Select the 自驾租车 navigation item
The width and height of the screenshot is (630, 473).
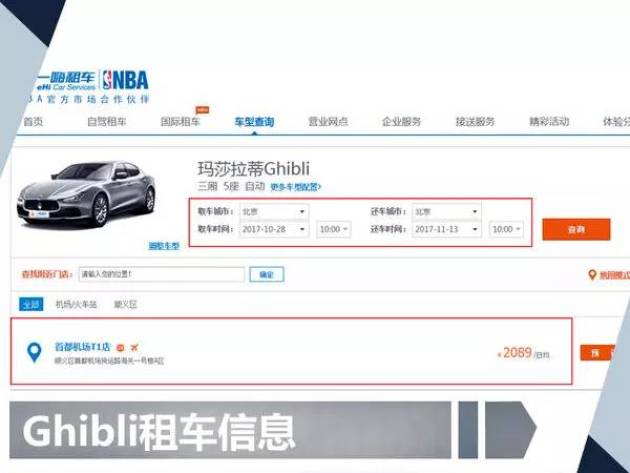coord(106,122)
